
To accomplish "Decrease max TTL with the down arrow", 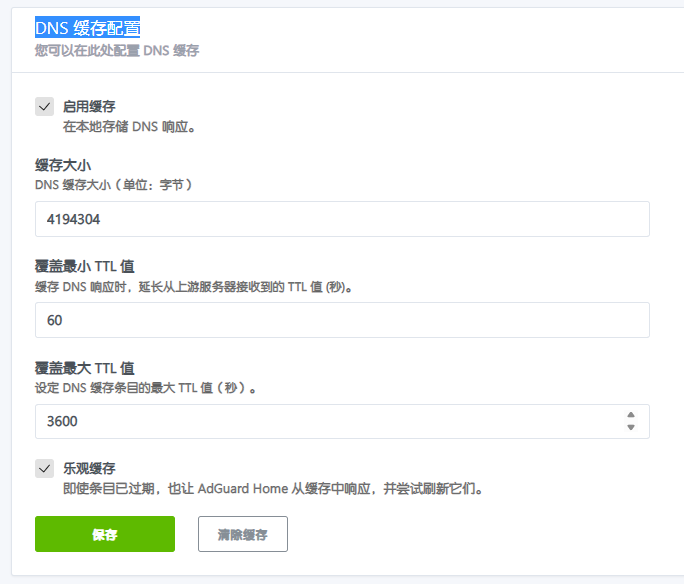I will coord(630,428).
